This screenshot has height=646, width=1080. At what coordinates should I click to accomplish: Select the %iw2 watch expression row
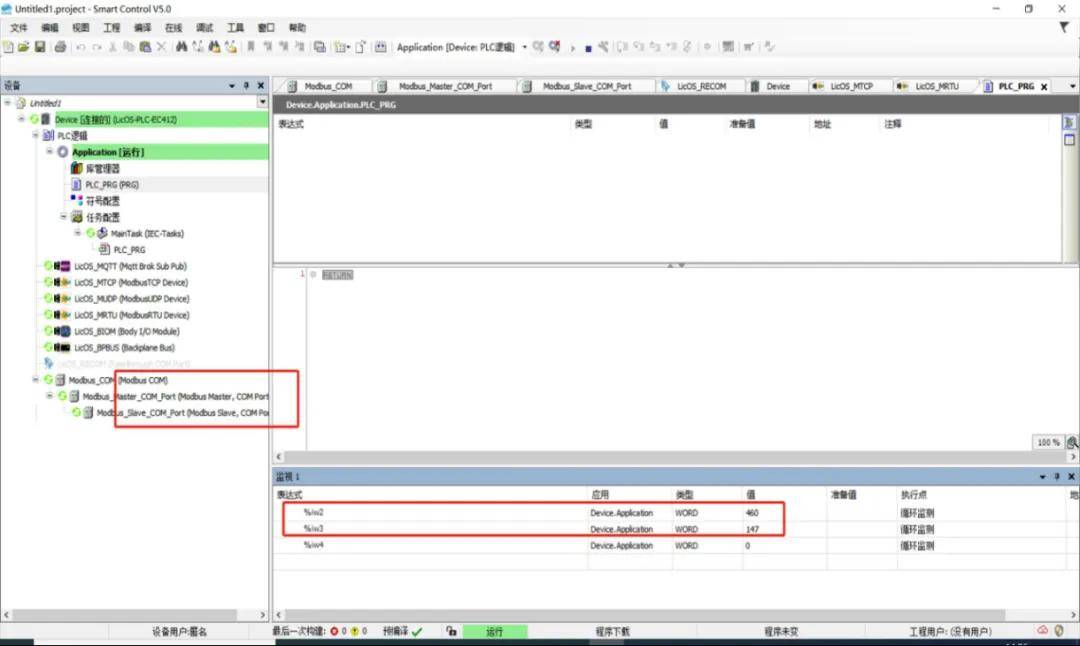tap(313, 512)
